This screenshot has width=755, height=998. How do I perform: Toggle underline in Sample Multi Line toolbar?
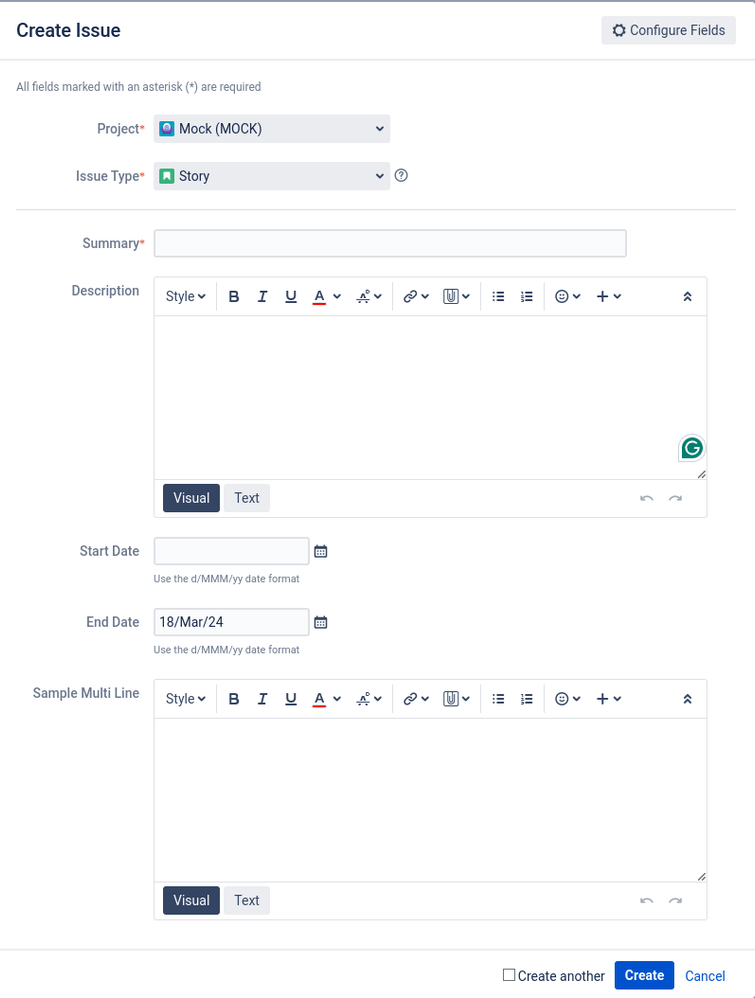(x=291, y=699)
